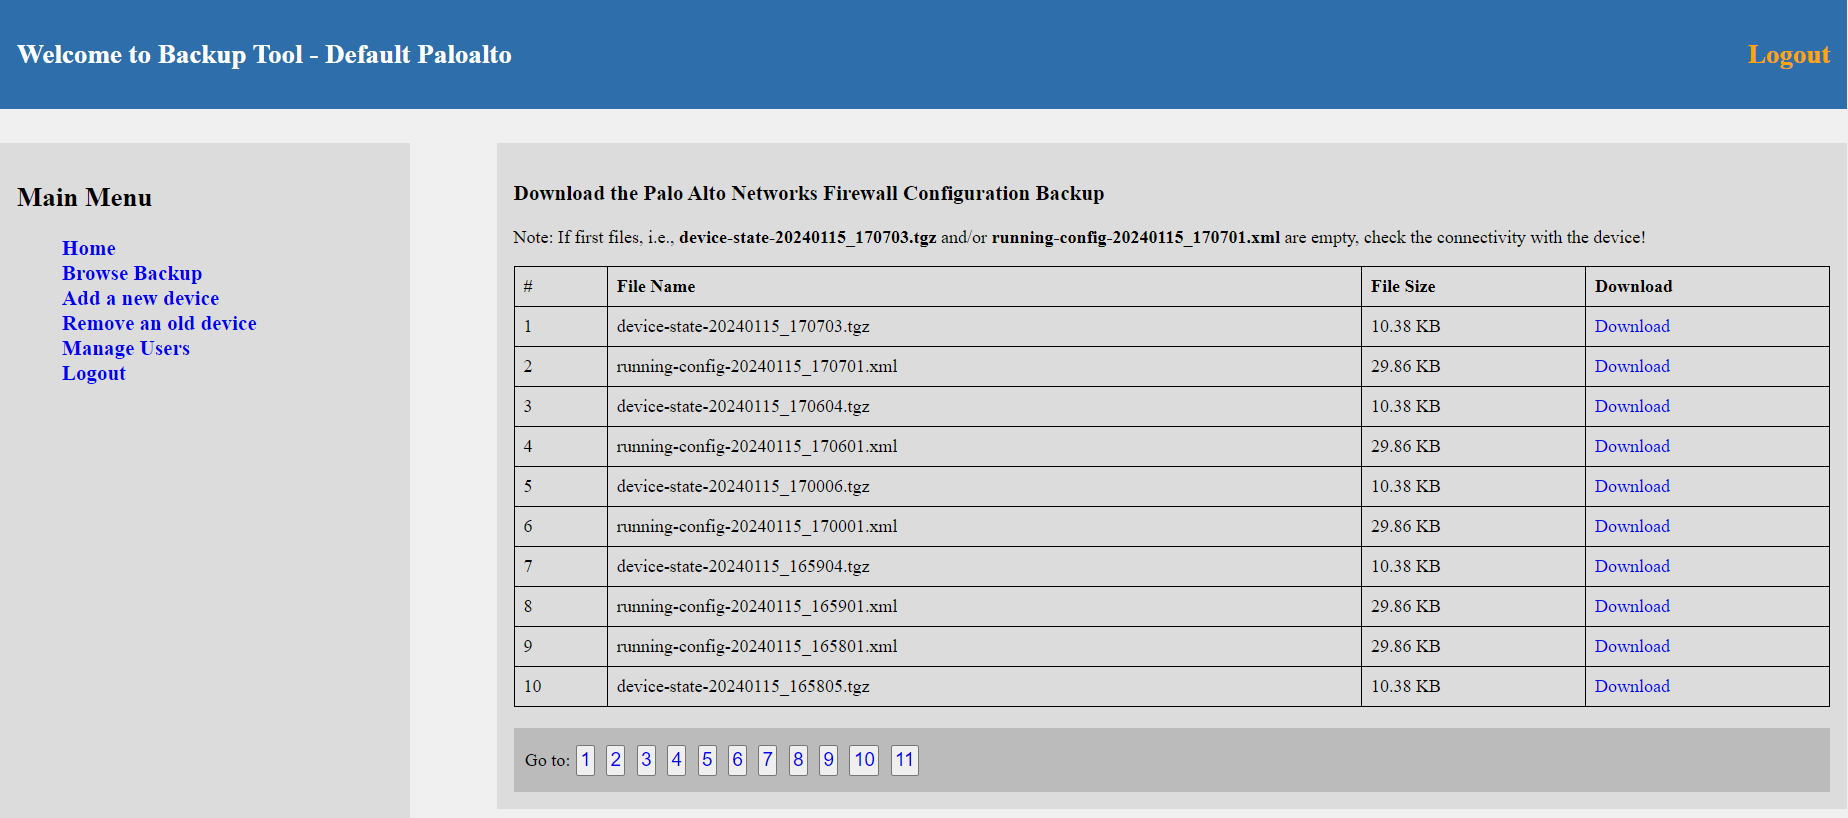
Task: Download device-state-20240115_170703.tgz
Action: pyautogui.click(x=1632, y=326)
